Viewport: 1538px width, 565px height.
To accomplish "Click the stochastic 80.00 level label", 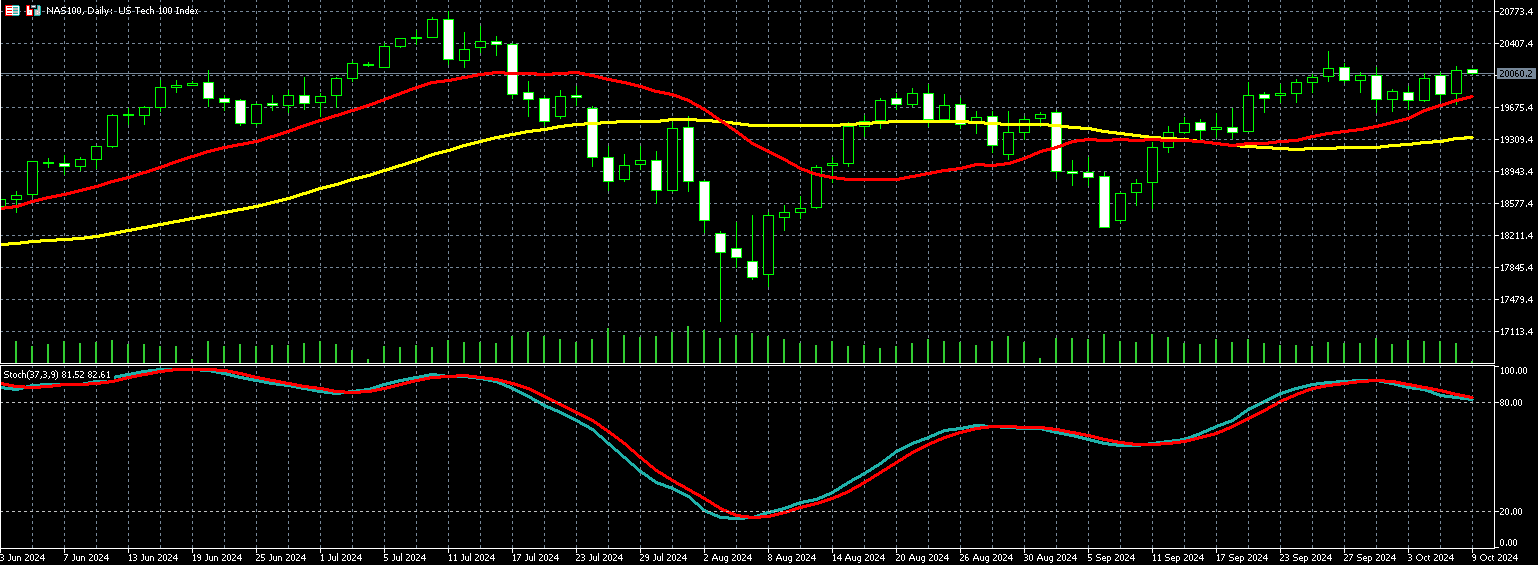I will (x=1512, y=403).
